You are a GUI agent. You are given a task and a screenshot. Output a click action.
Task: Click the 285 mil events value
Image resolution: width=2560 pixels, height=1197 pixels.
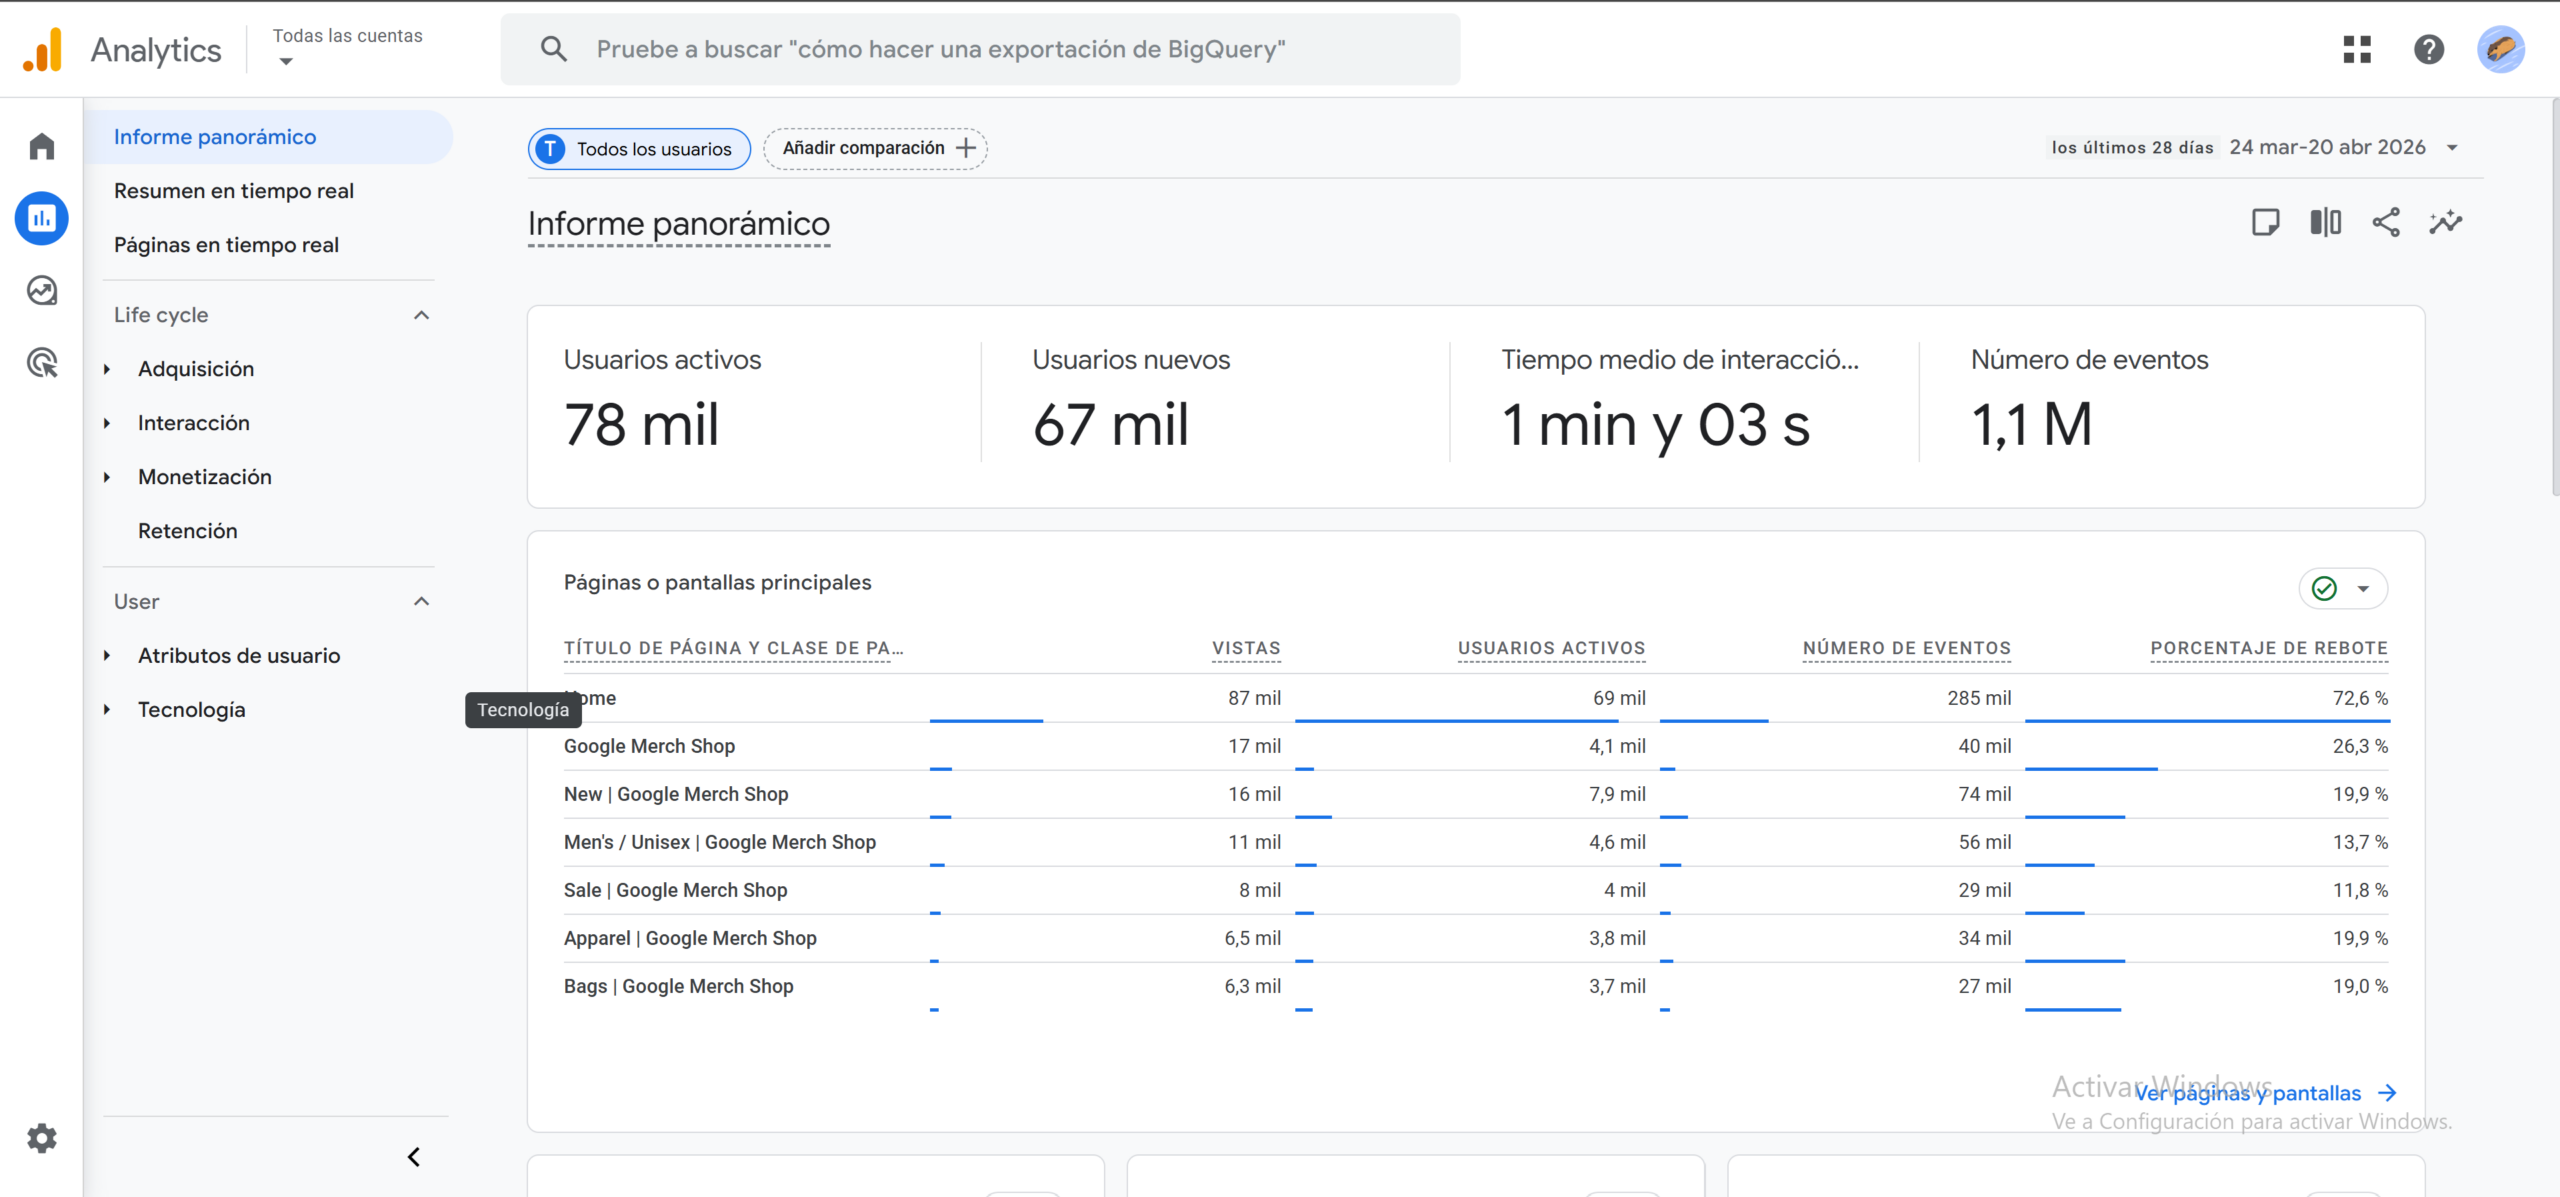click(x=1978, y=698)
